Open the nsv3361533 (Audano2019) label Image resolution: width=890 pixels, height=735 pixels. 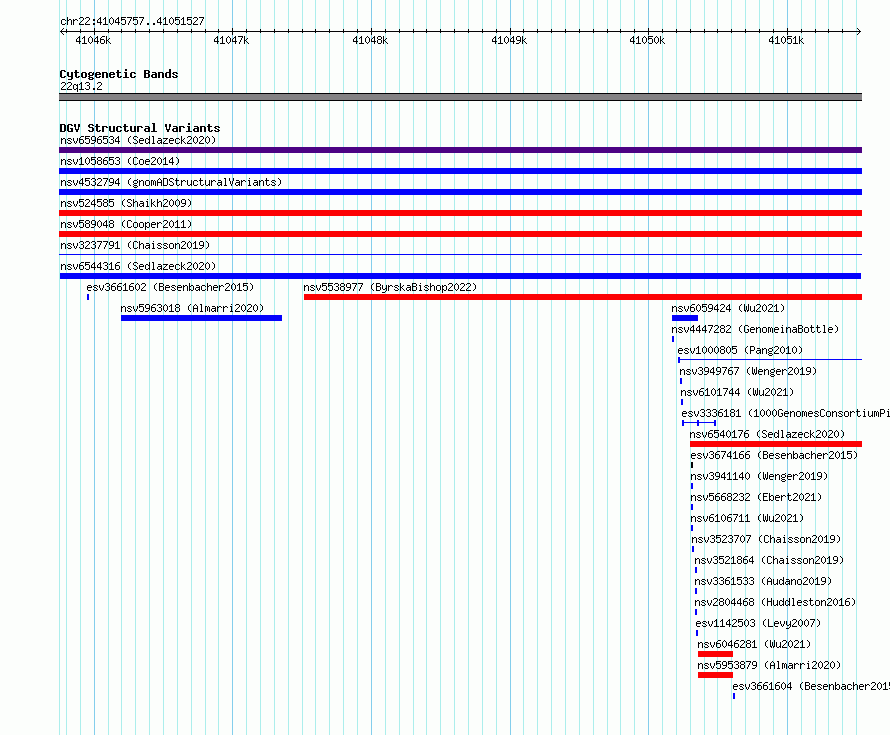pyautogui.click(x=763, y=581)
